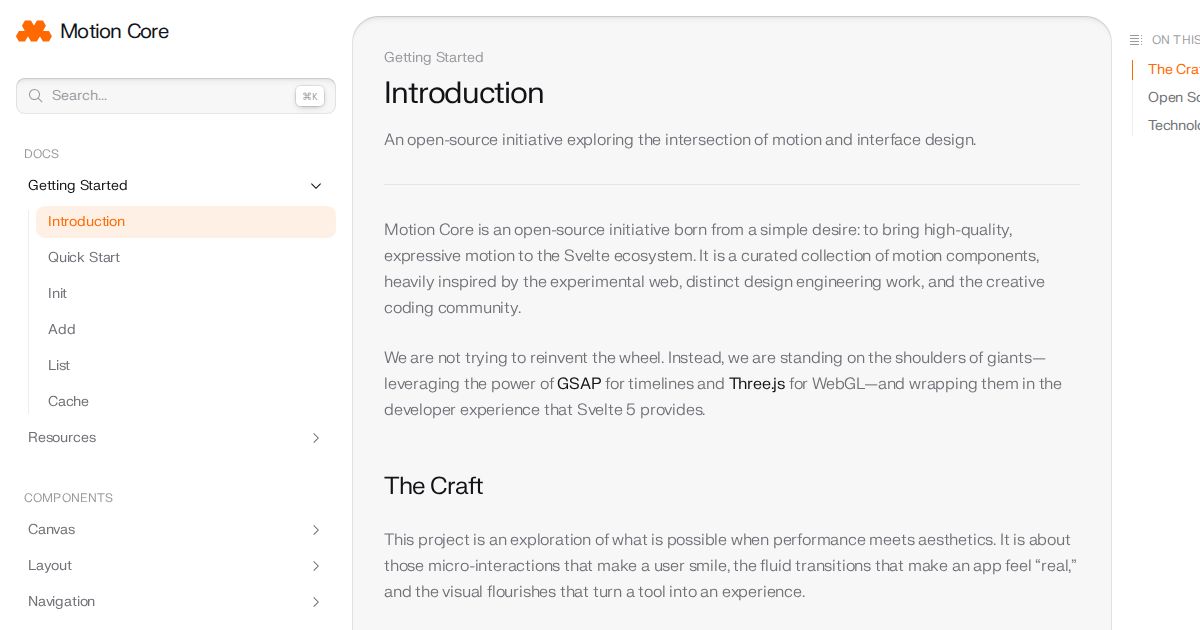
Task: Click the ⌘K shortcut badge
Action: (310, 96)
